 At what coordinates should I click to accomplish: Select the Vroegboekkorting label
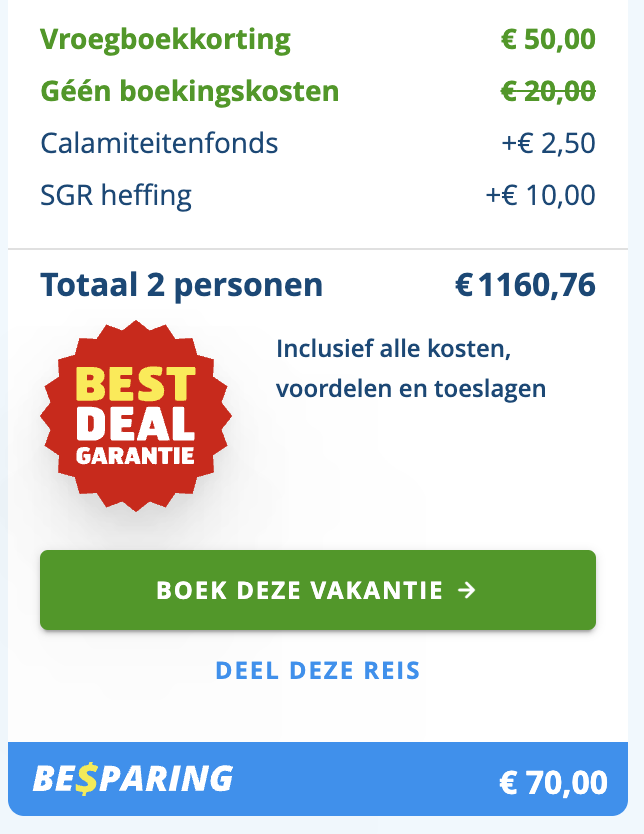(x=165, y=40)
